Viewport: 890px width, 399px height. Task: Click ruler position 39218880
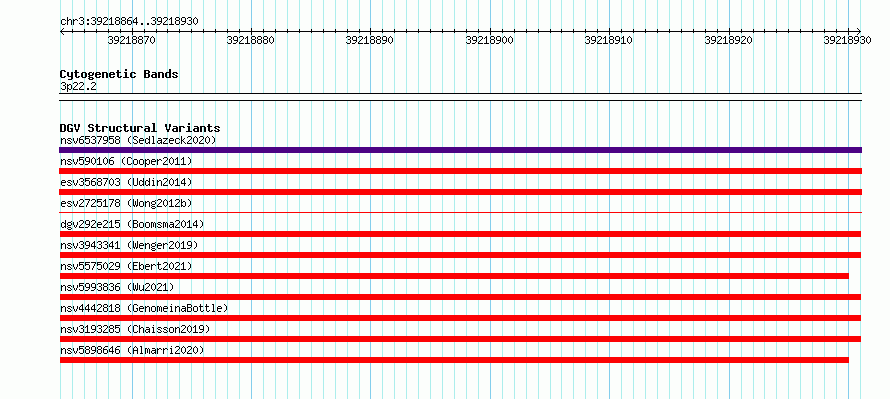[250, 40]
